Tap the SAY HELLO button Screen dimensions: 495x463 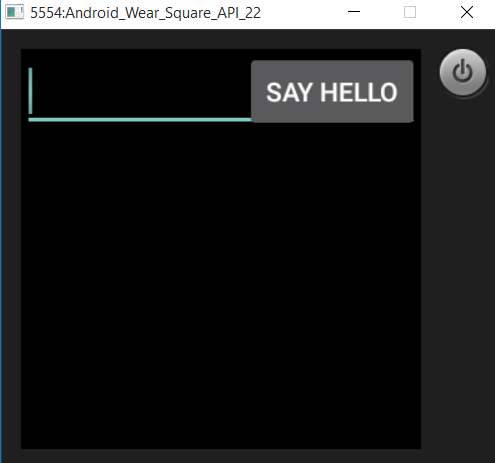tap(332, 91)
